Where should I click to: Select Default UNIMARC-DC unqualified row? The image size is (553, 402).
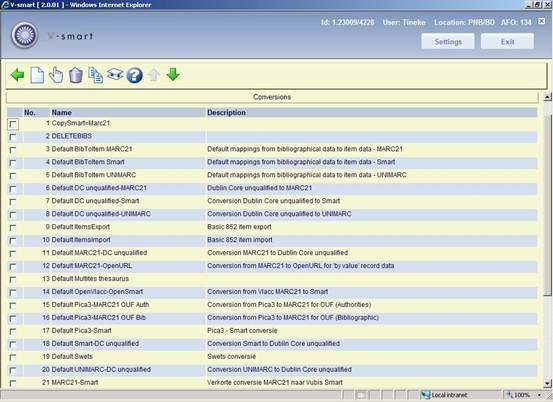(101, 369)
